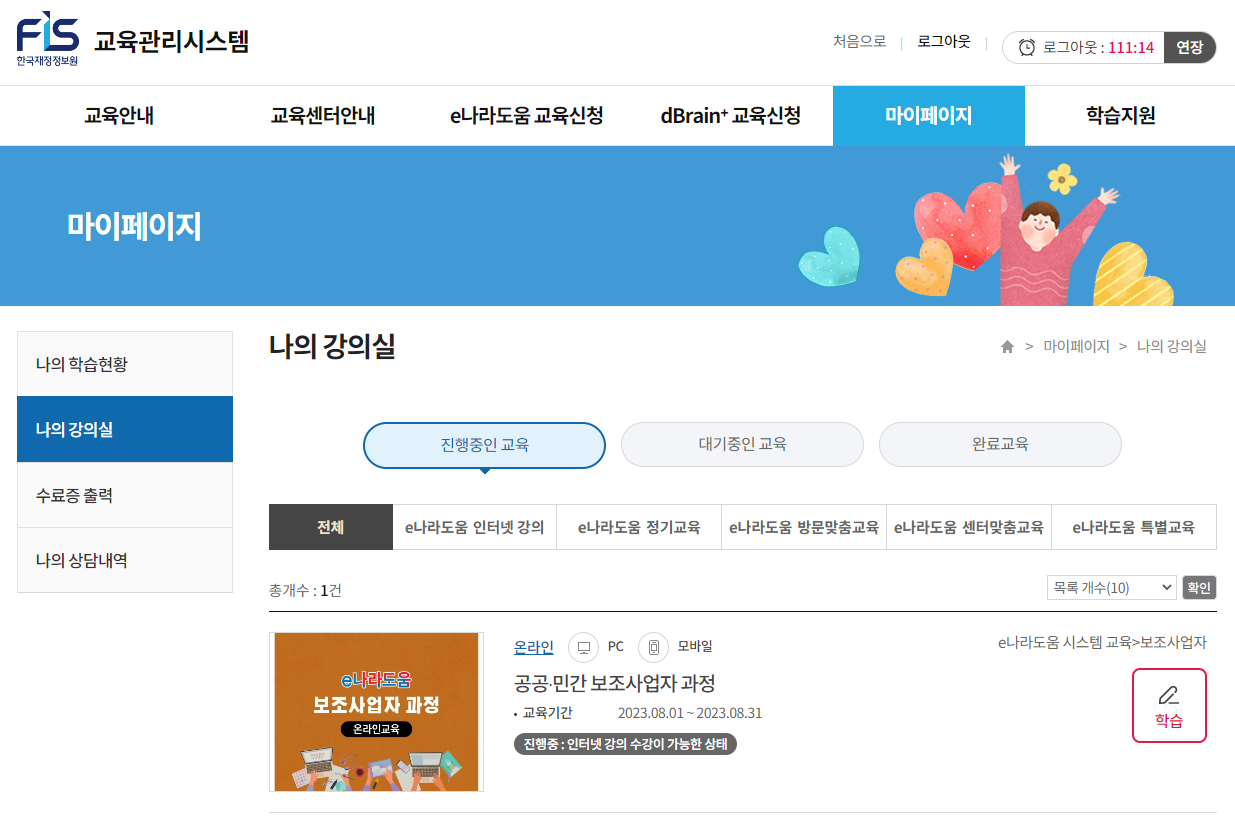Screen dimensions: 1235x818
Task: Click 마이페이지 in breadcrumb
Action: click(1076, 346)
